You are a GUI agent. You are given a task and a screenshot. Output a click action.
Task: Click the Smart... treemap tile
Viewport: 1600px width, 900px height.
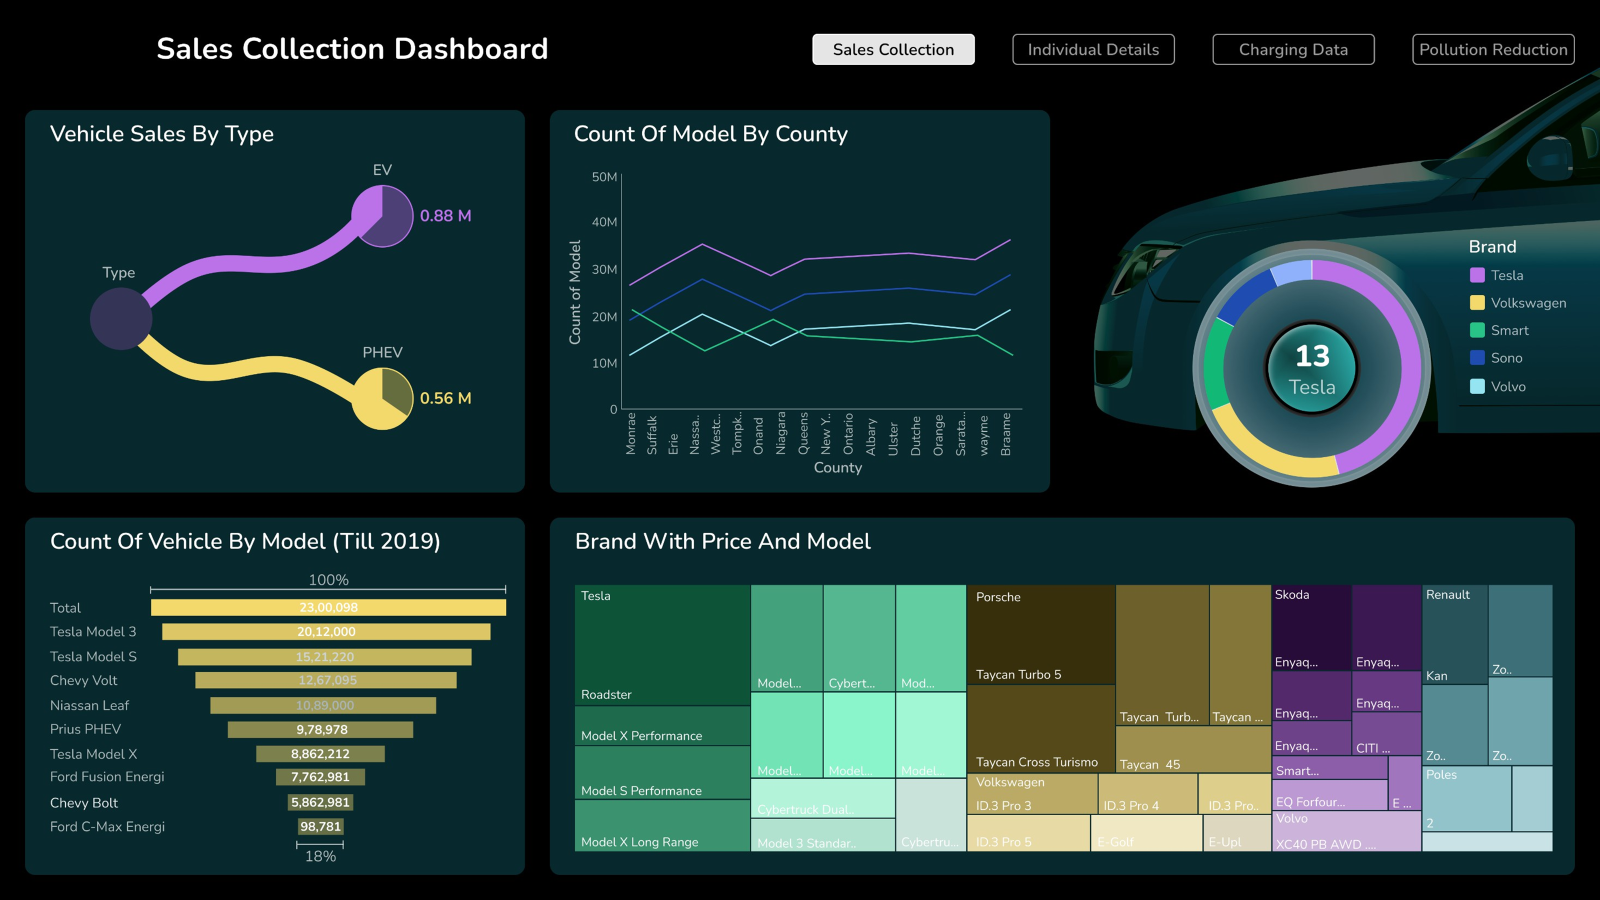1330,768
